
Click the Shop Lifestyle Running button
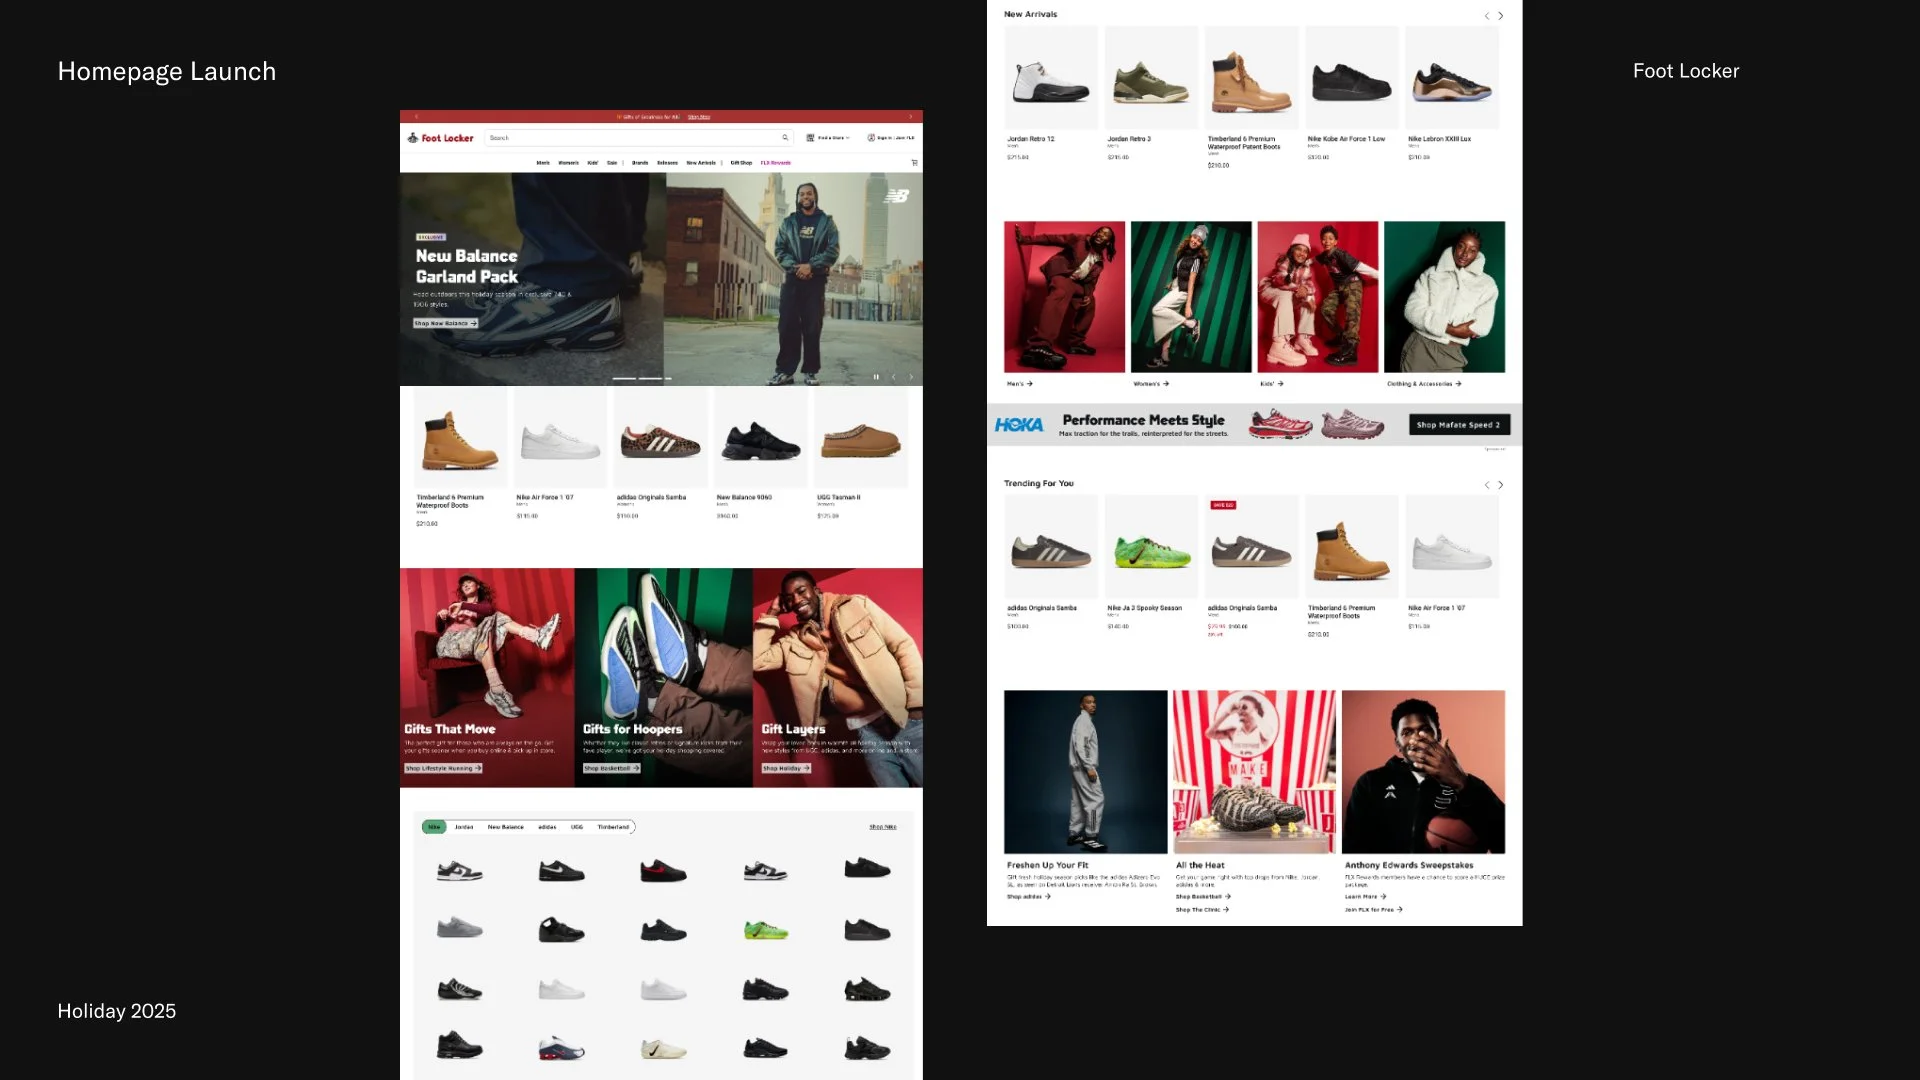click(443, 769)
